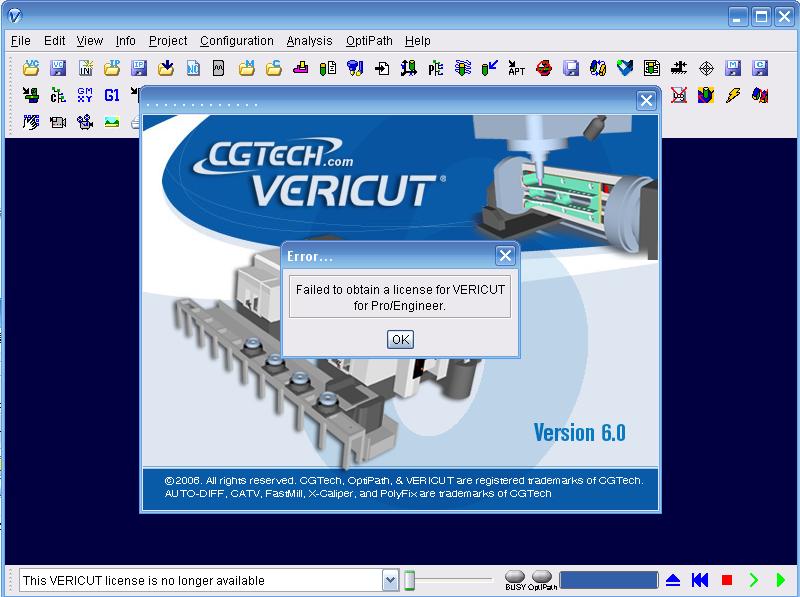Open the Help menu
This screenshot has height=597, width=800.
[x=418, y=41]
